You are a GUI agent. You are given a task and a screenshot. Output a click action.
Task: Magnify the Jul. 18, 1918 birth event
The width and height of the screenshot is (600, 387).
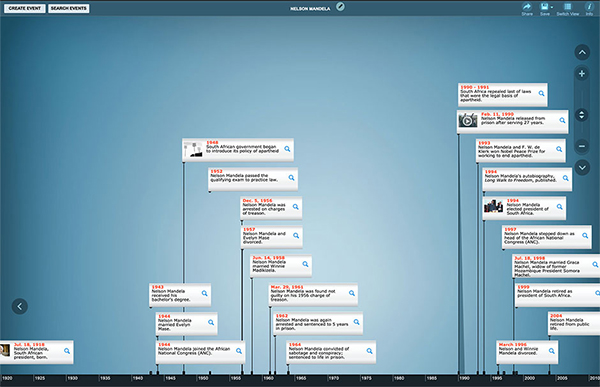[67, 351]
